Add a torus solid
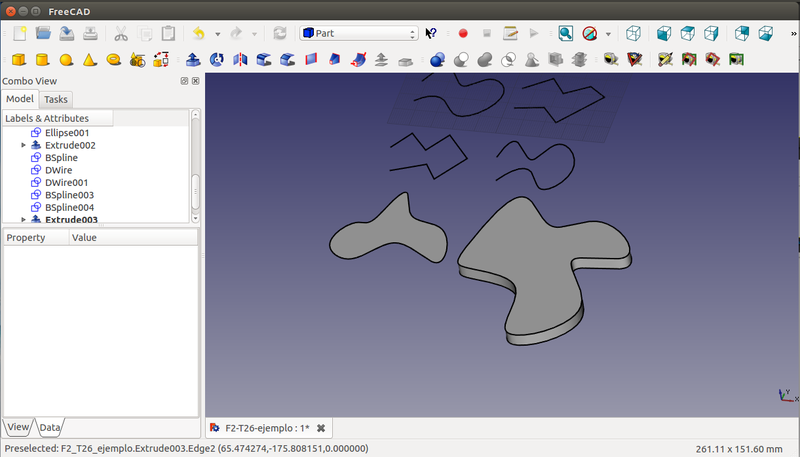Image resolution: width=800 pixels, height=457 pixels. (x=114, y=60)
